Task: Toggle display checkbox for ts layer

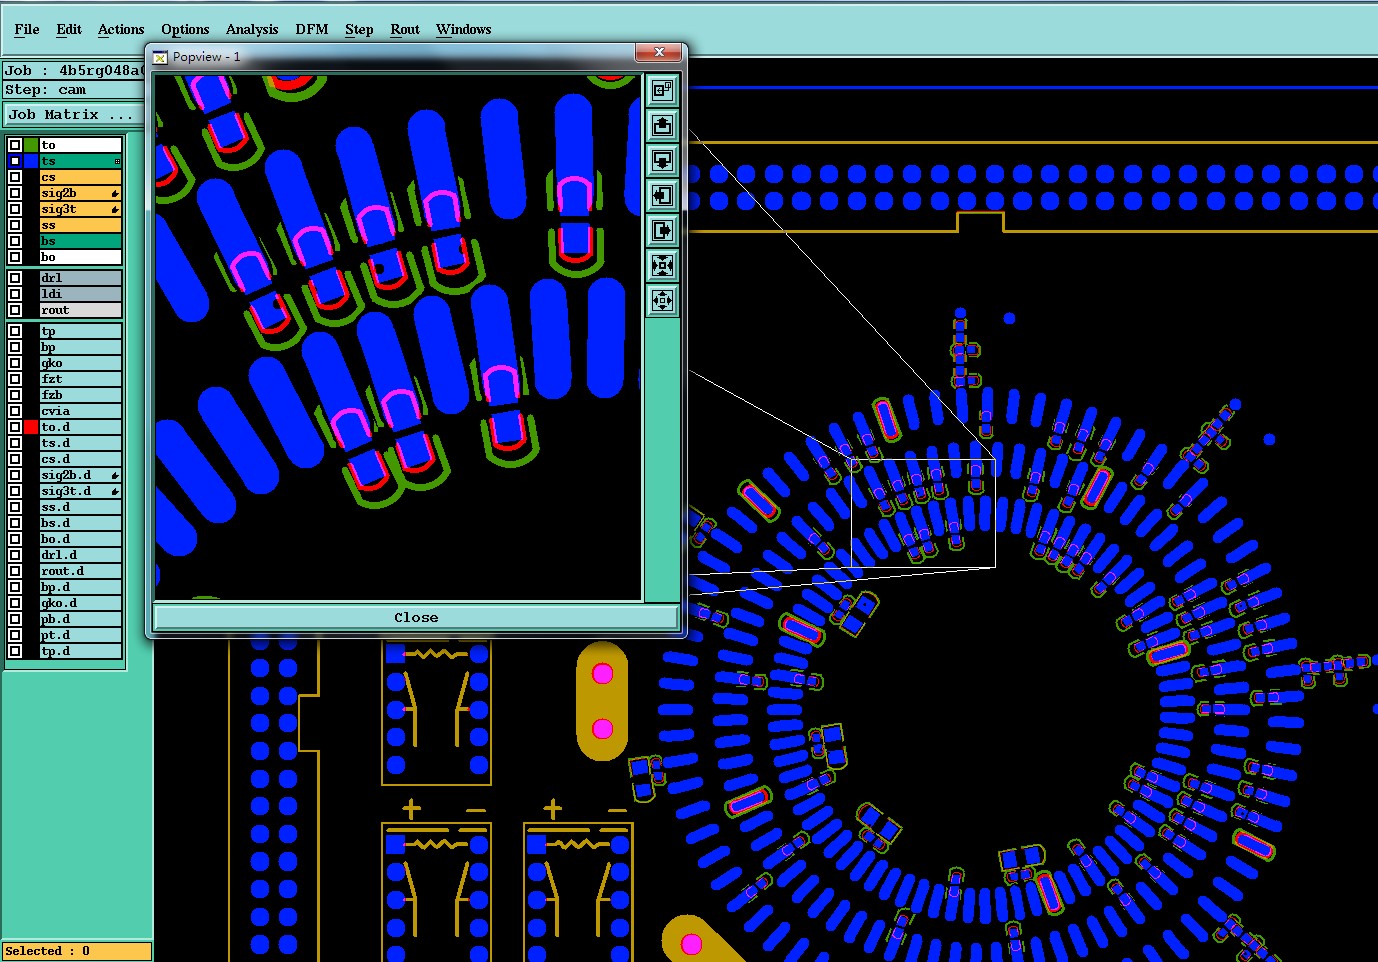Action: [x=15, y=161]
